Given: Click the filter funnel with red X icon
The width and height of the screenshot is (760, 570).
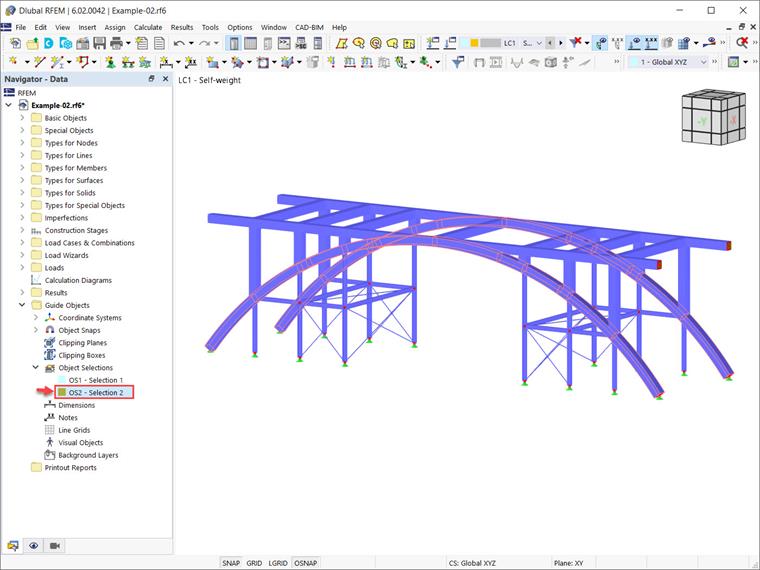Looking at the screenshot, I should pyautogui.click(x=575, y=43).
